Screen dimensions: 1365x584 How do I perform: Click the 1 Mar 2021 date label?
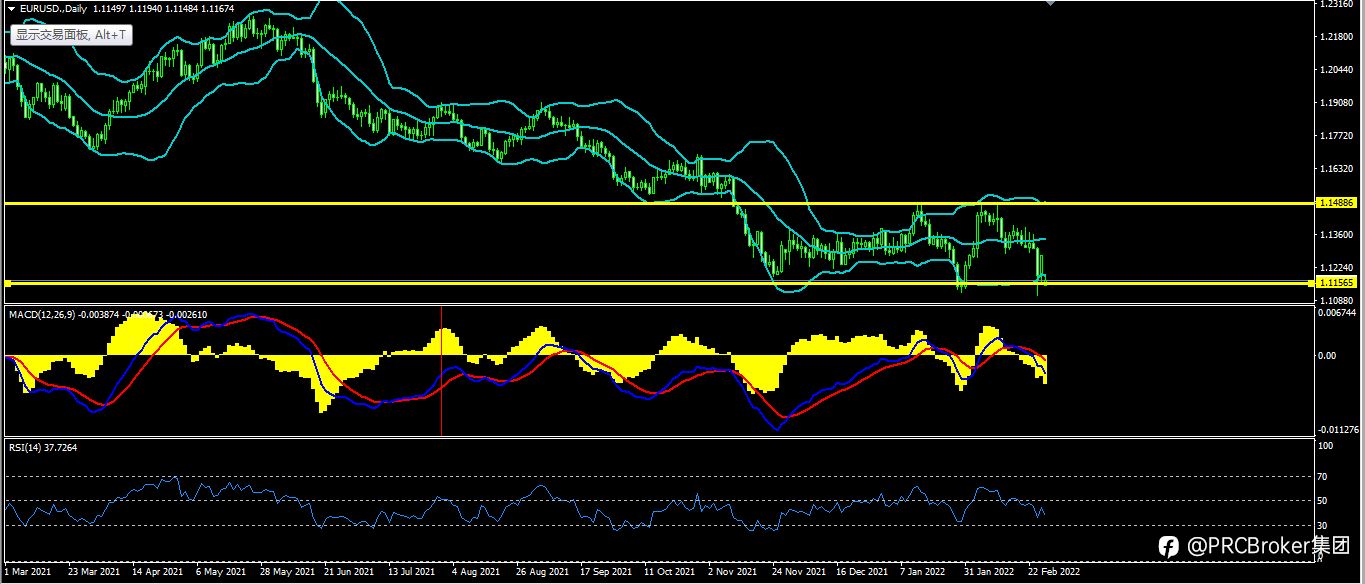pos(27,572)
